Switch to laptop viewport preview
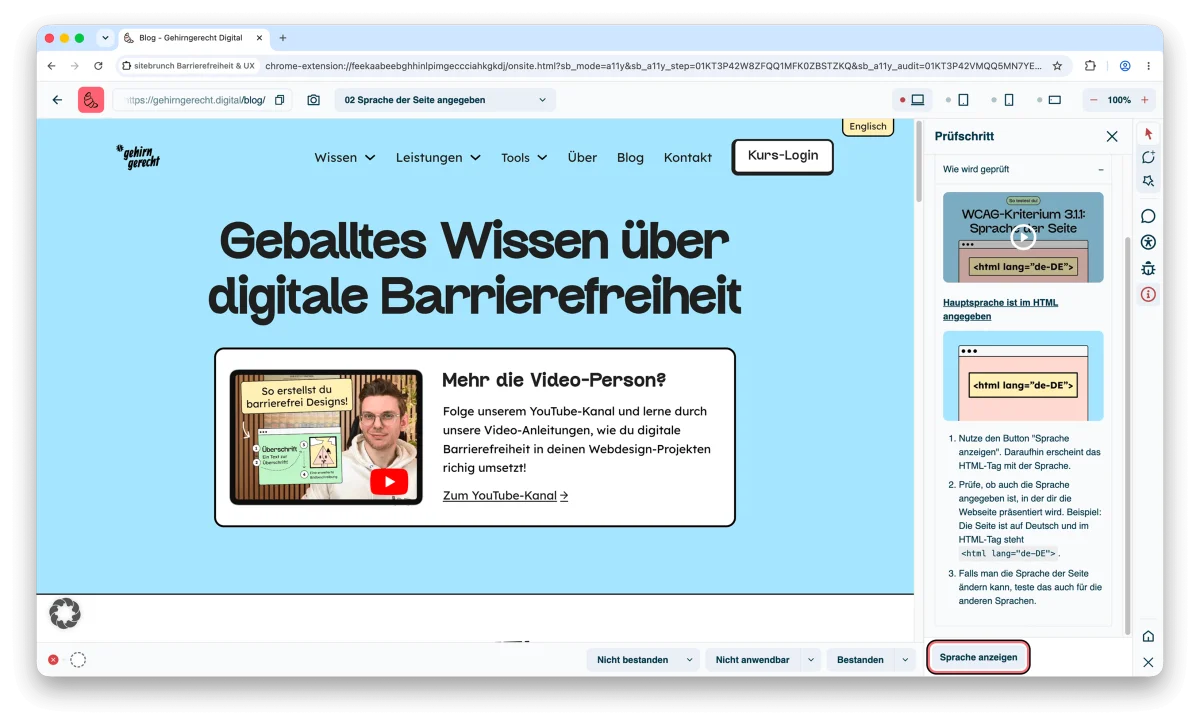The height and width of the screenshot is (725, 1200). tap(917, 100)
